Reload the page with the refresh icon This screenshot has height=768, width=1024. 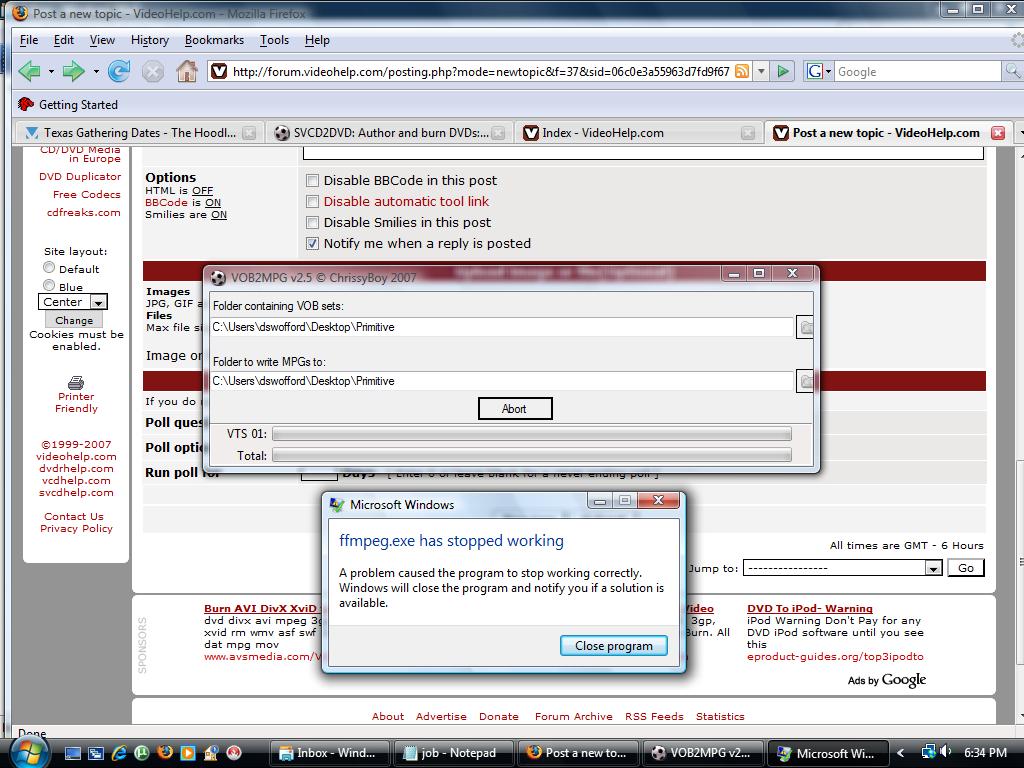coord(119,71)
